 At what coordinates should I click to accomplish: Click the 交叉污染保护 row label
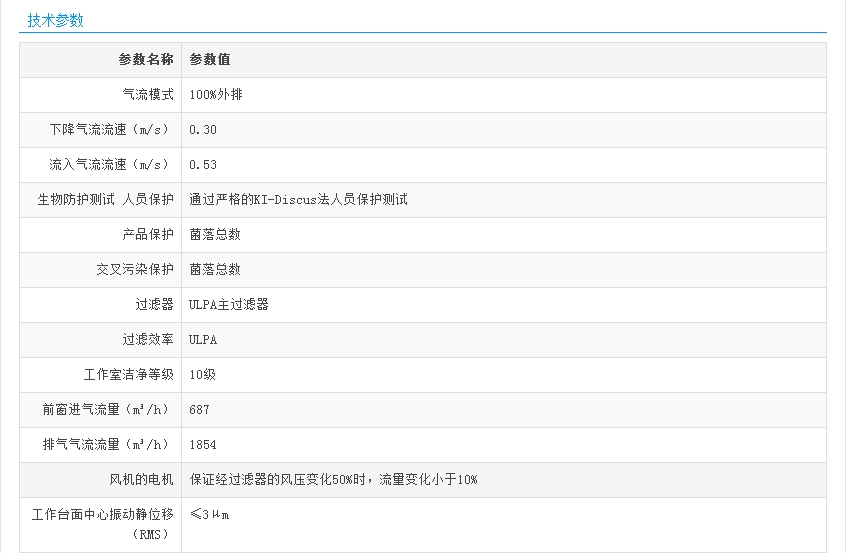coord(135,270)
